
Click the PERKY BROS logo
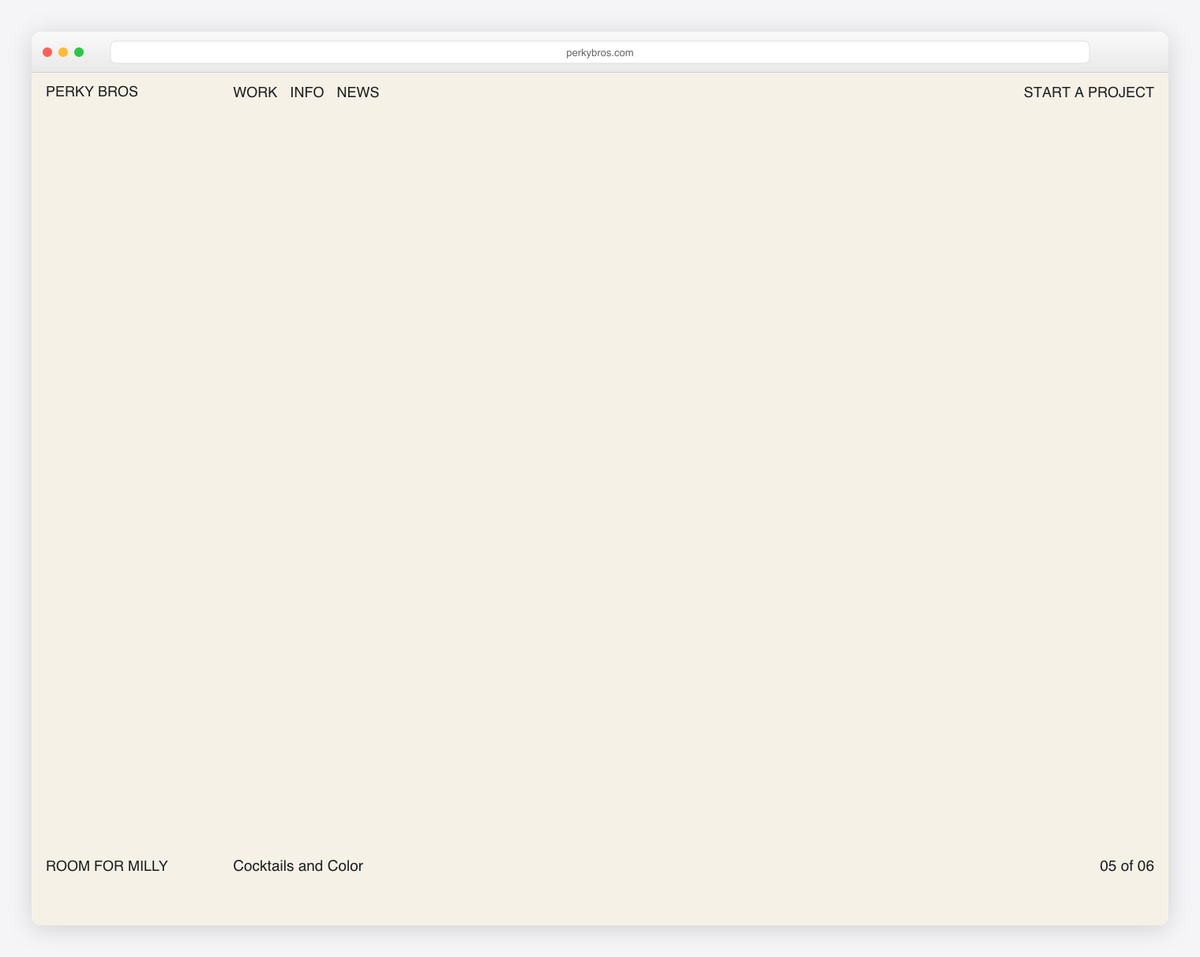coord(91,92)
